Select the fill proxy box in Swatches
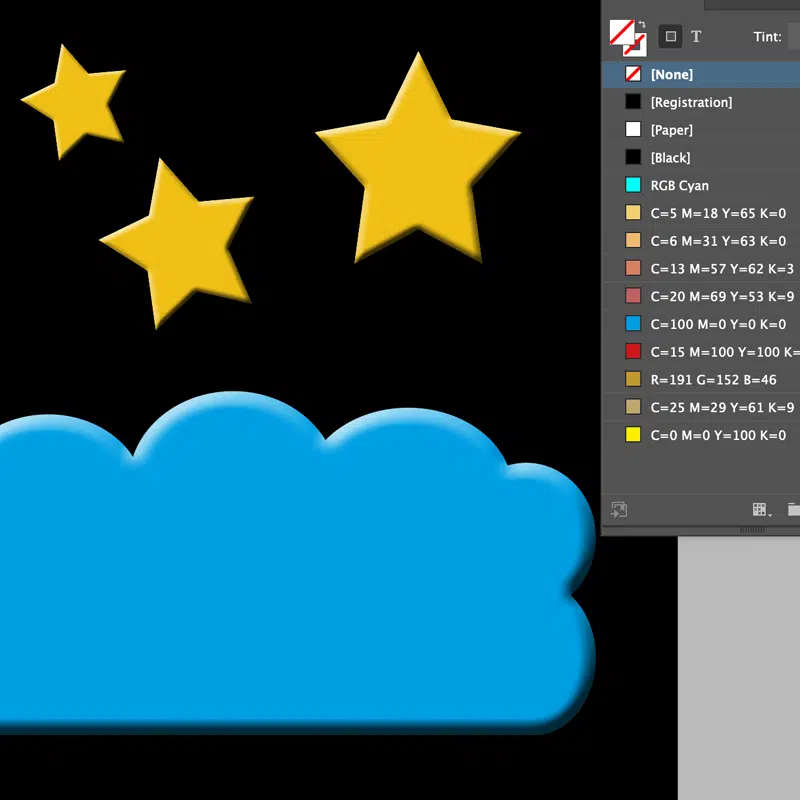Image resolution: width=800 pixels, height=800 pixels. (x=622, y=34)
